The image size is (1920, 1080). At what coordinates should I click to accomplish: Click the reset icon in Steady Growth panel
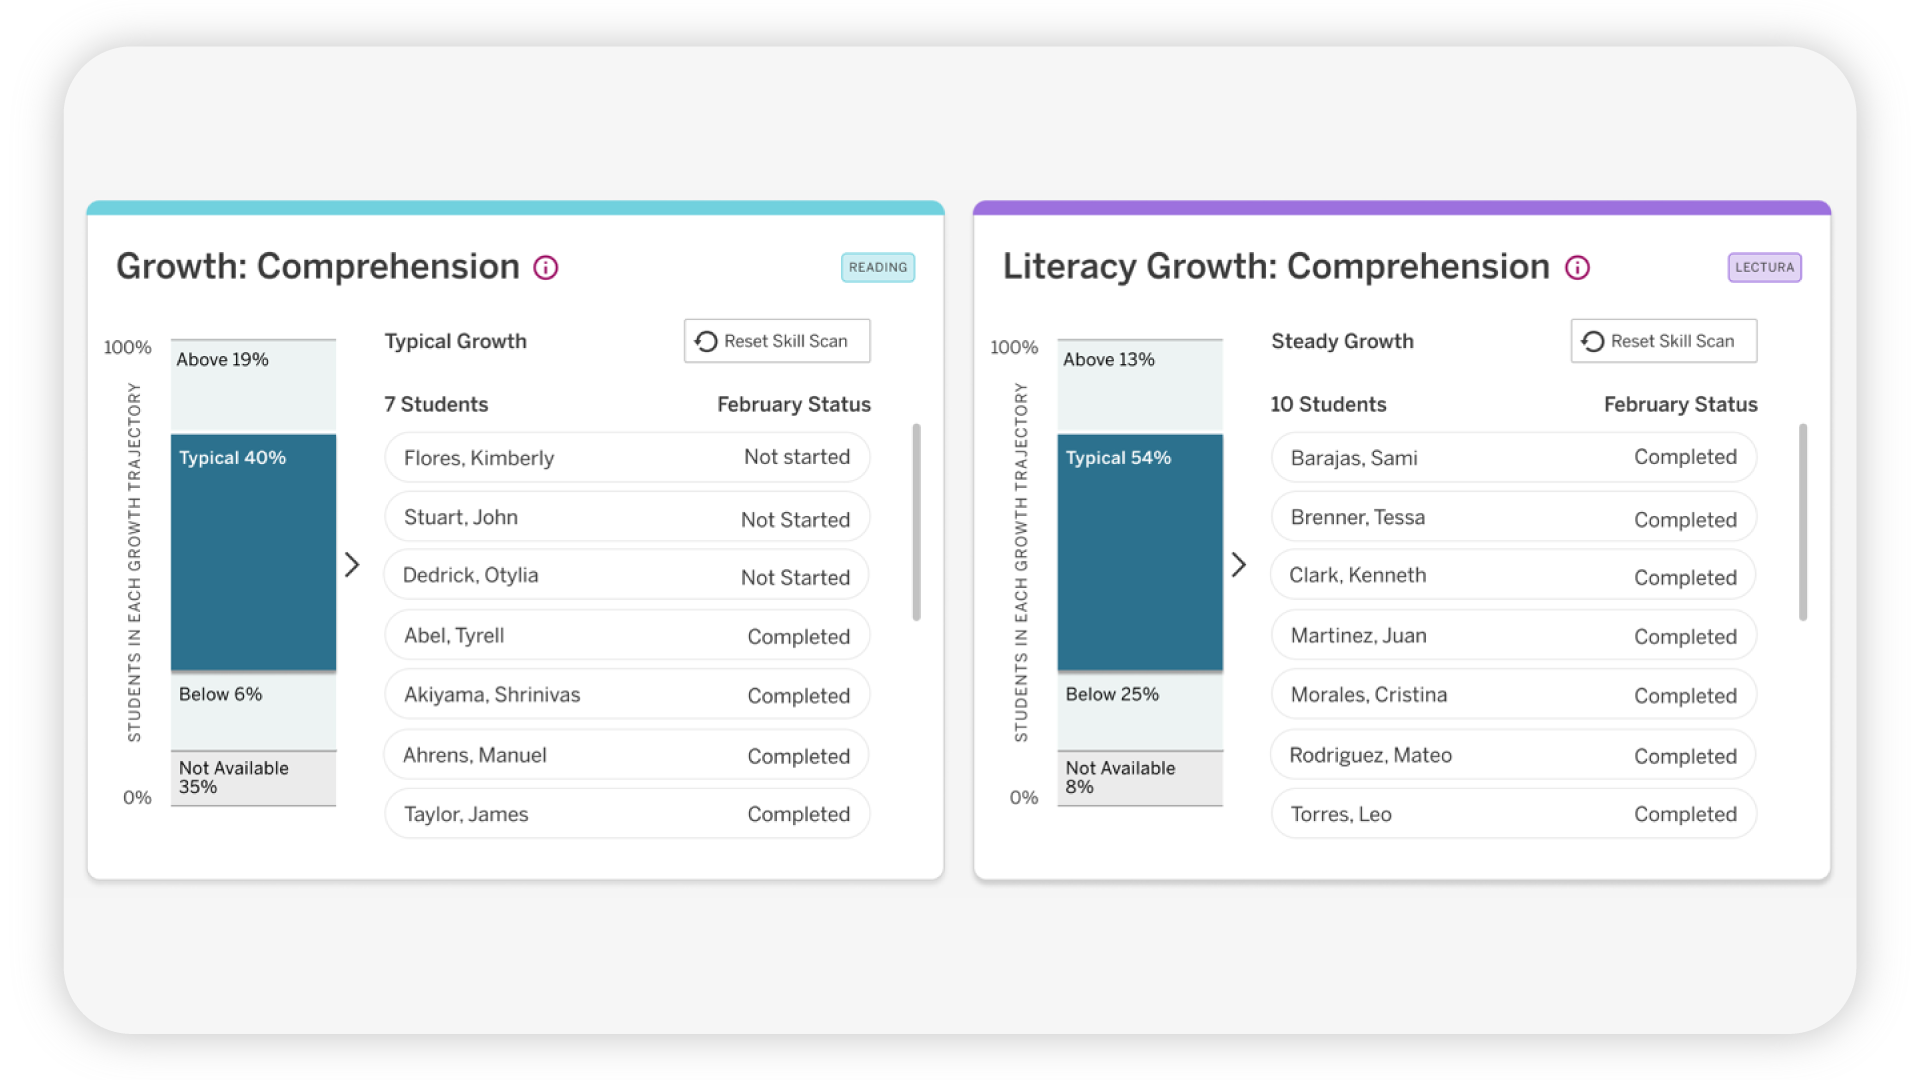click(x=1593, y=342)
